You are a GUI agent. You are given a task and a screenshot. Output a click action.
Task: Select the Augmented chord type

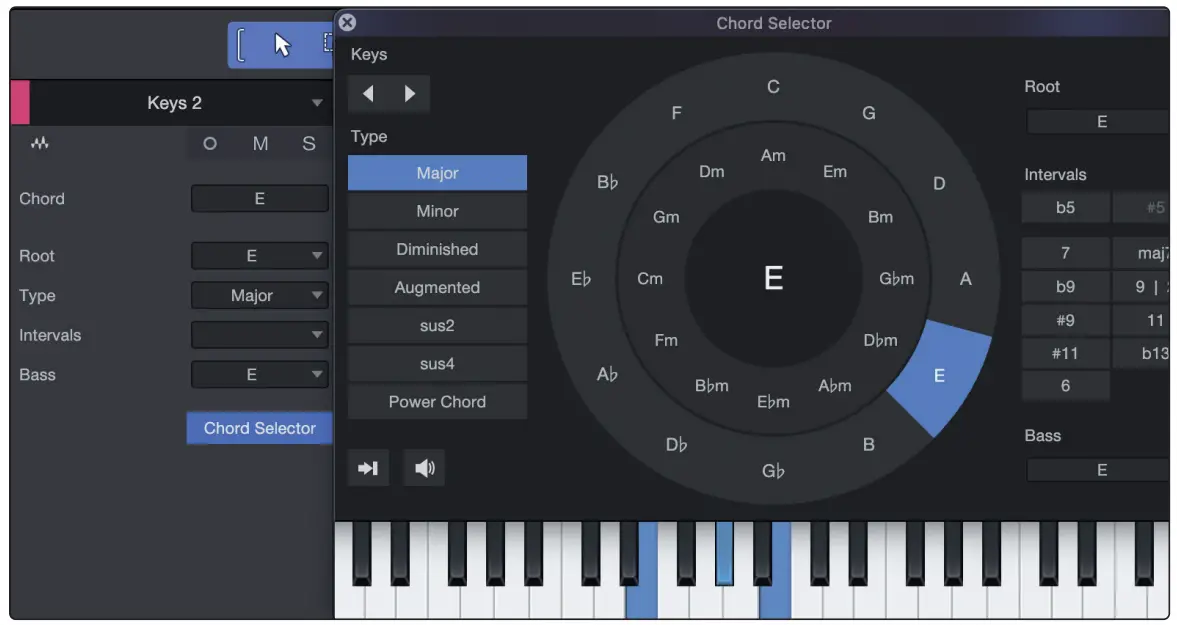[x=438, y=287]
